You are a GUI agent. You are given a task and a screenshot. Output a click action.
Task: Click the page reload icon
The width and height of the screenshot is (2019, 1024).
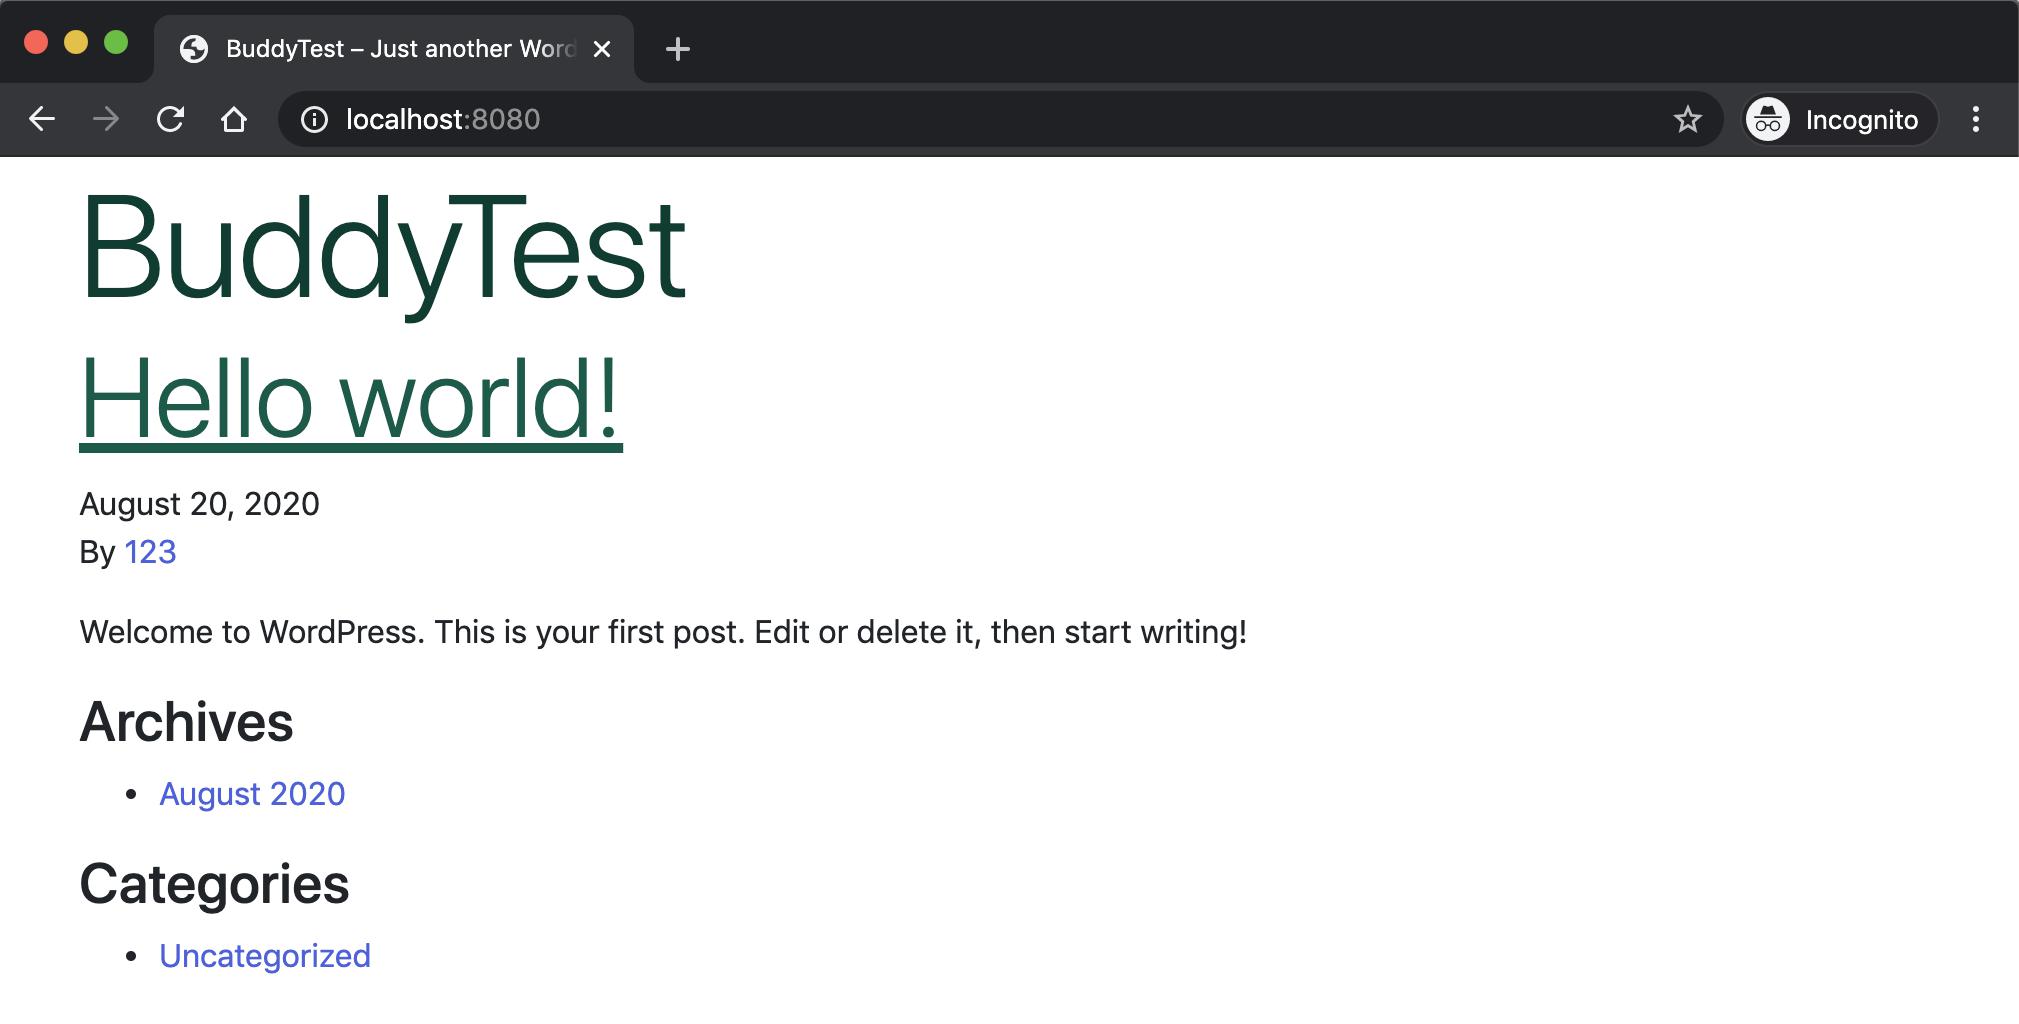(x=172, y=119)
